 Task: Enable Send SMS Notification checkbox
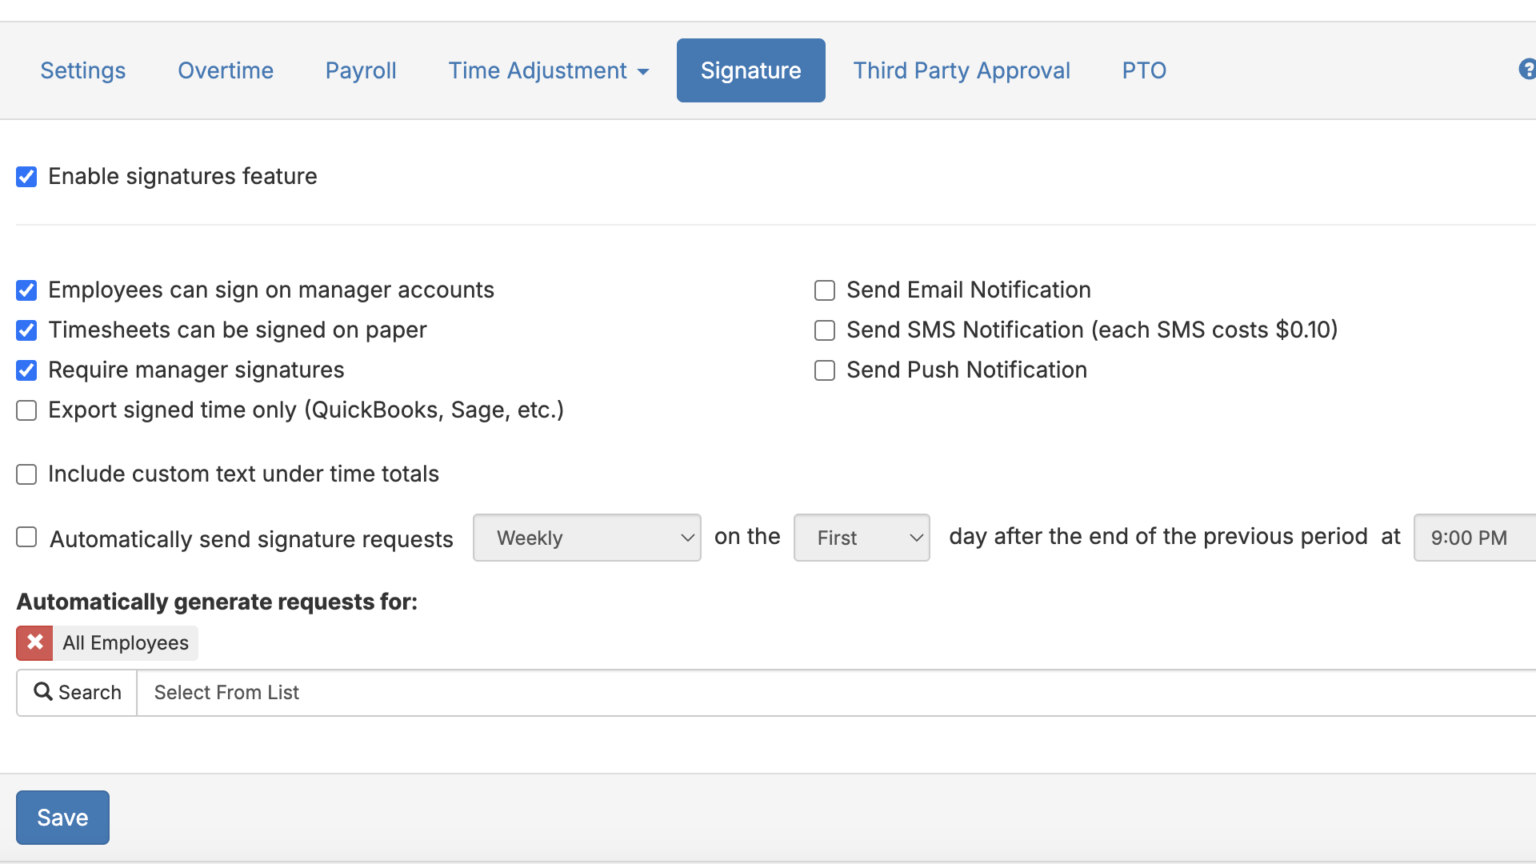(x=825, y=331)
